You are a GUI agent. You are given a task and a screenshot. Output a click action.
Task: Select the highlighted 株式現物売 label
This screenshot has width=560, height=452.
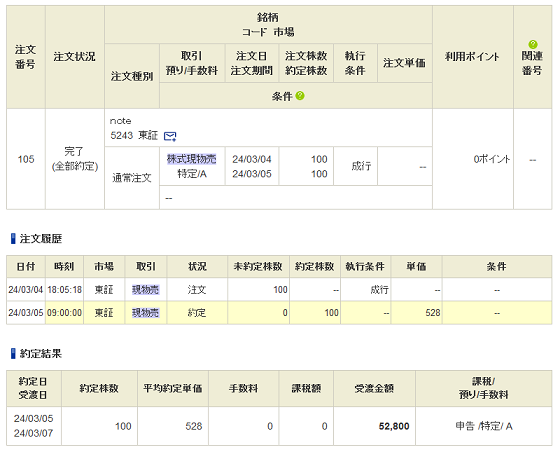192,159
